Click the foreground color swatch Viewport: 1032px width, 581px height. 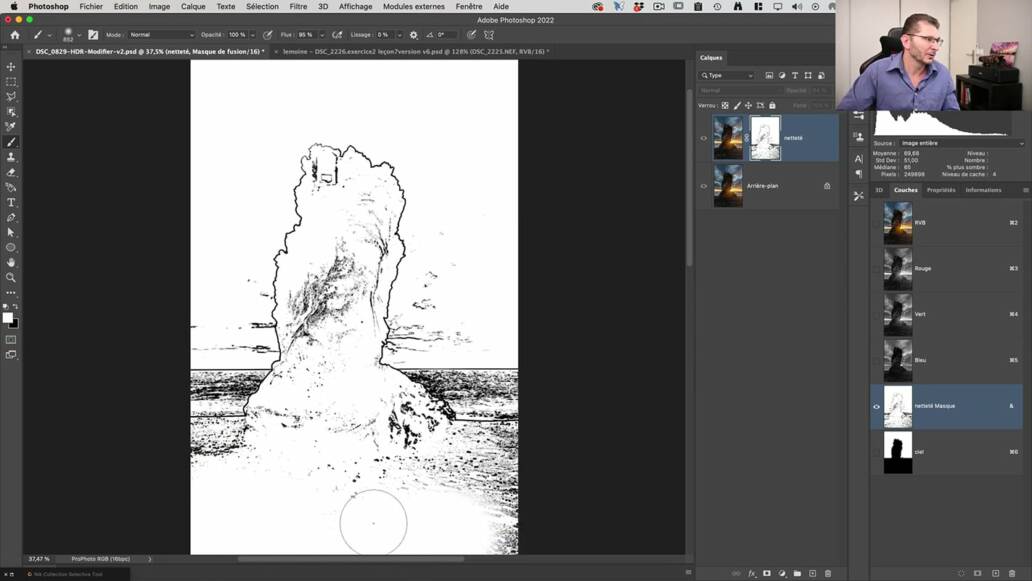point(8,318)
